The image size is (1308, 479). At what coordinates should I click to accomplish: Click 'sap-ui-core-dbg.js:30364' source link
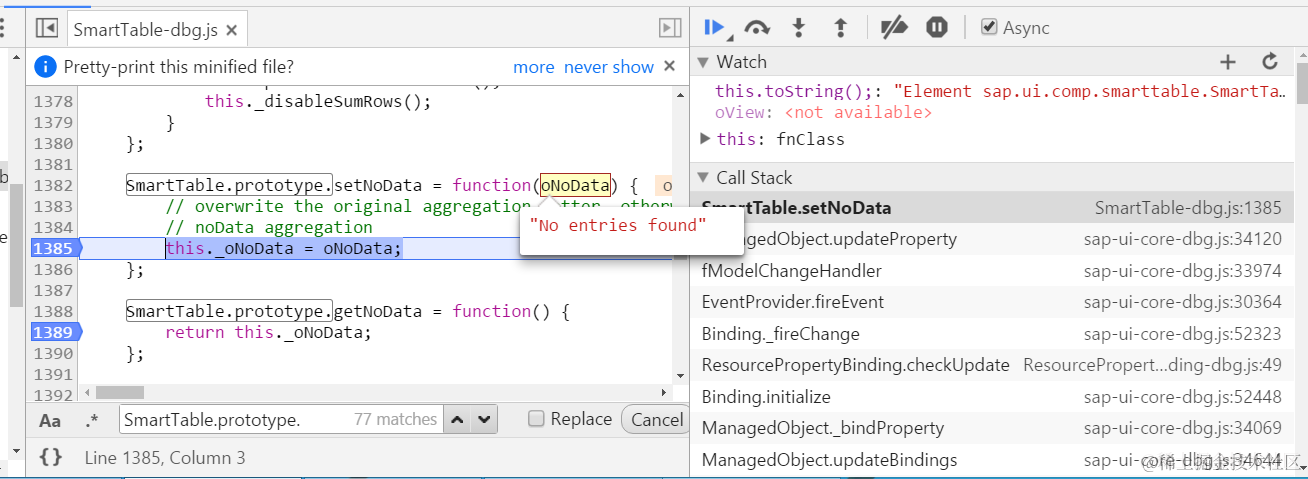coord(1182,302)
